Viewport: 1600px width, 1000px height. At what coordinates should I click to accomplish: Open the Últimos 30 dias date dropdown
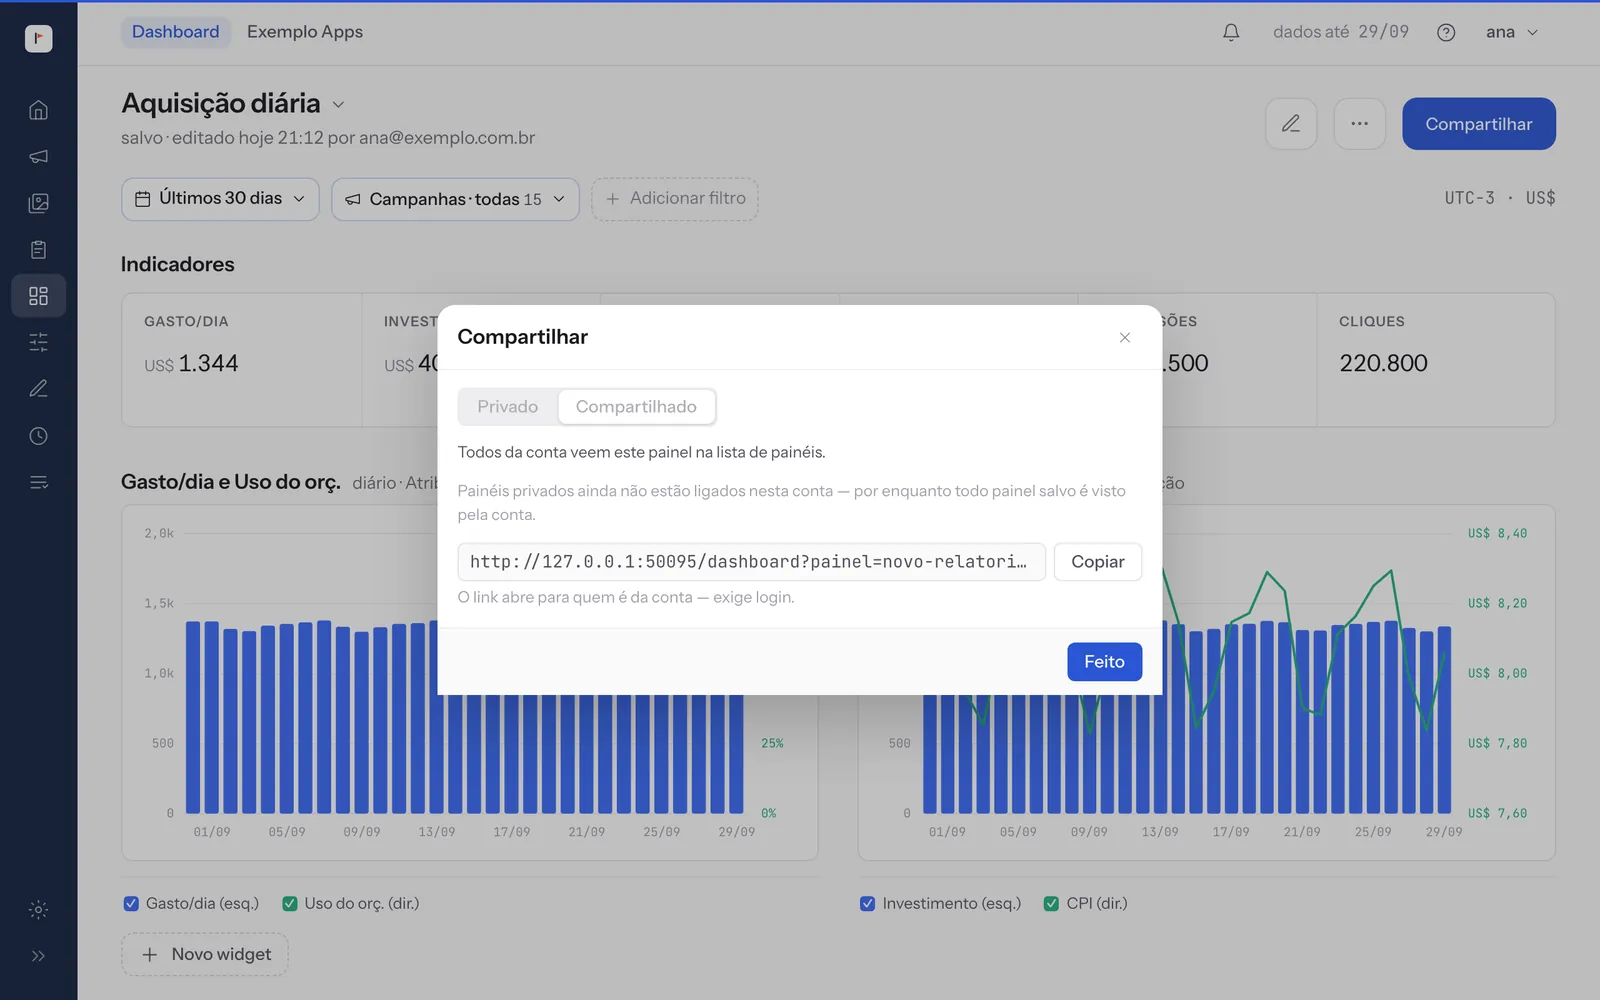point(220,199)
